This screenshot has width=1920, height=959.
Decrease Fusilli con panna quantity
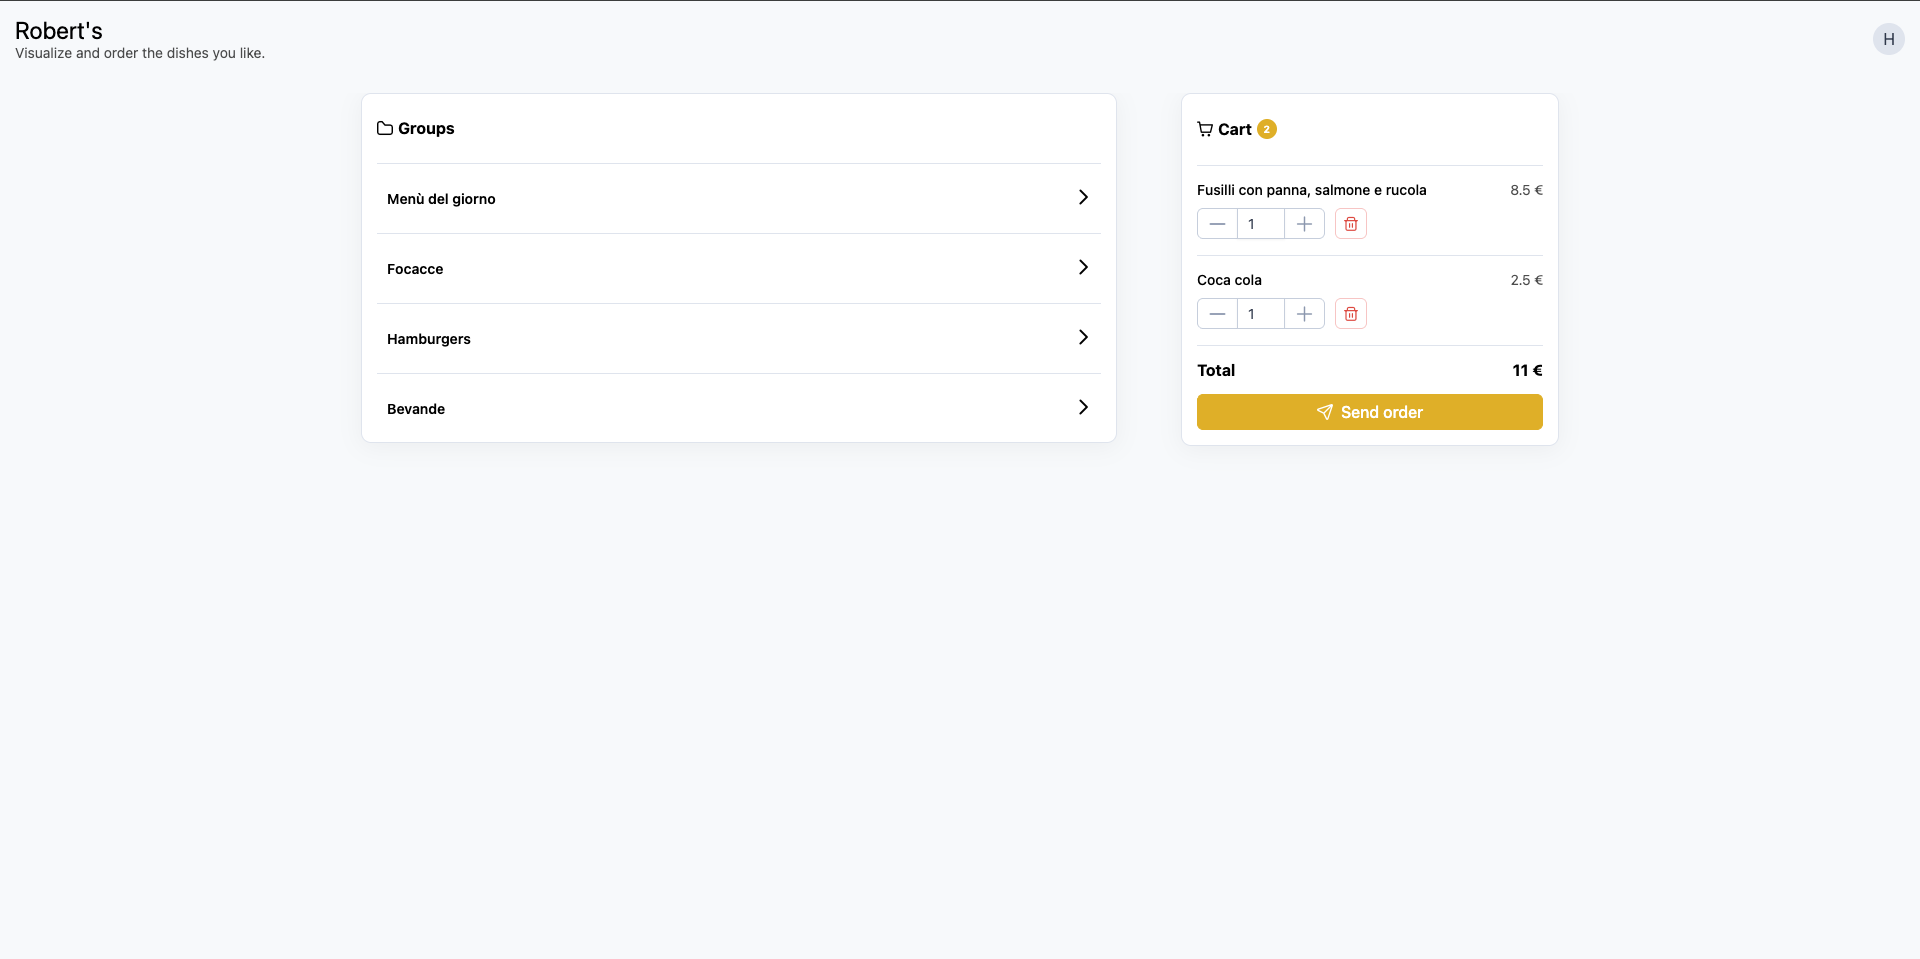tap(1217, 224)
